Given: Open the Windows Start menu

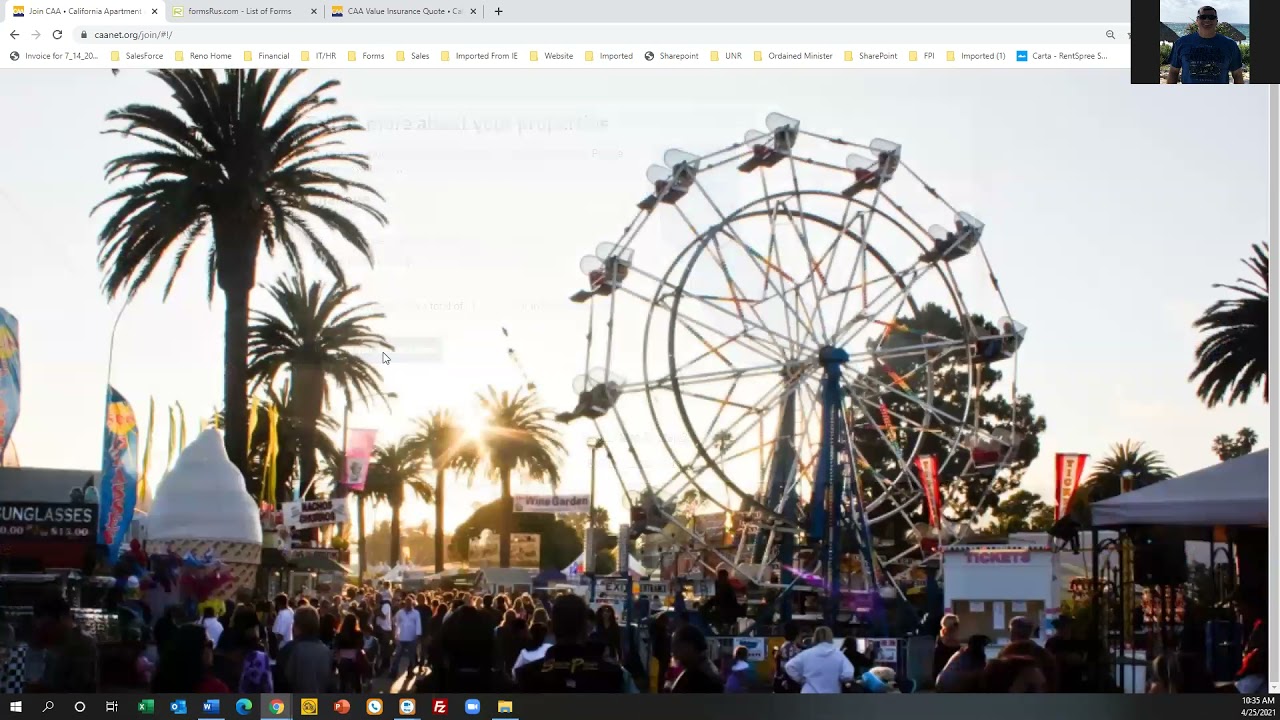Looking at the screenshot, I should tap(15, 706).
